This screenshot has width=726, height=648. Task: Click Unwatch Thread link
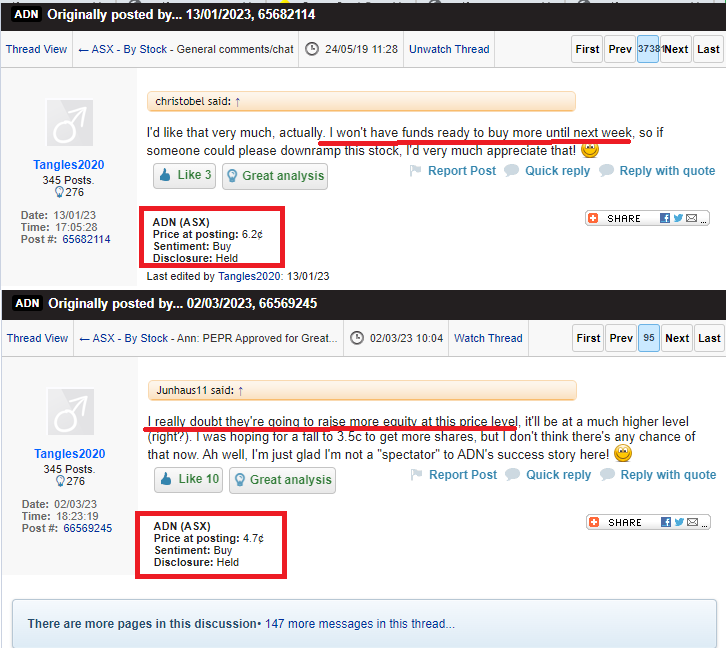(449, 49)
